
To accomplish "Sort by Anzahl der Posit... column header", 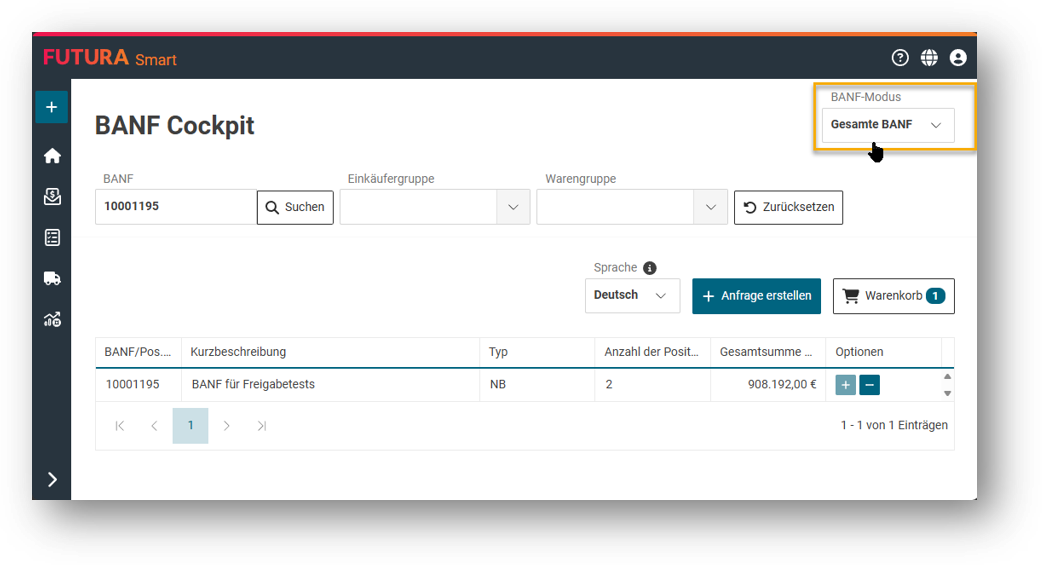I will click(653, 352).
